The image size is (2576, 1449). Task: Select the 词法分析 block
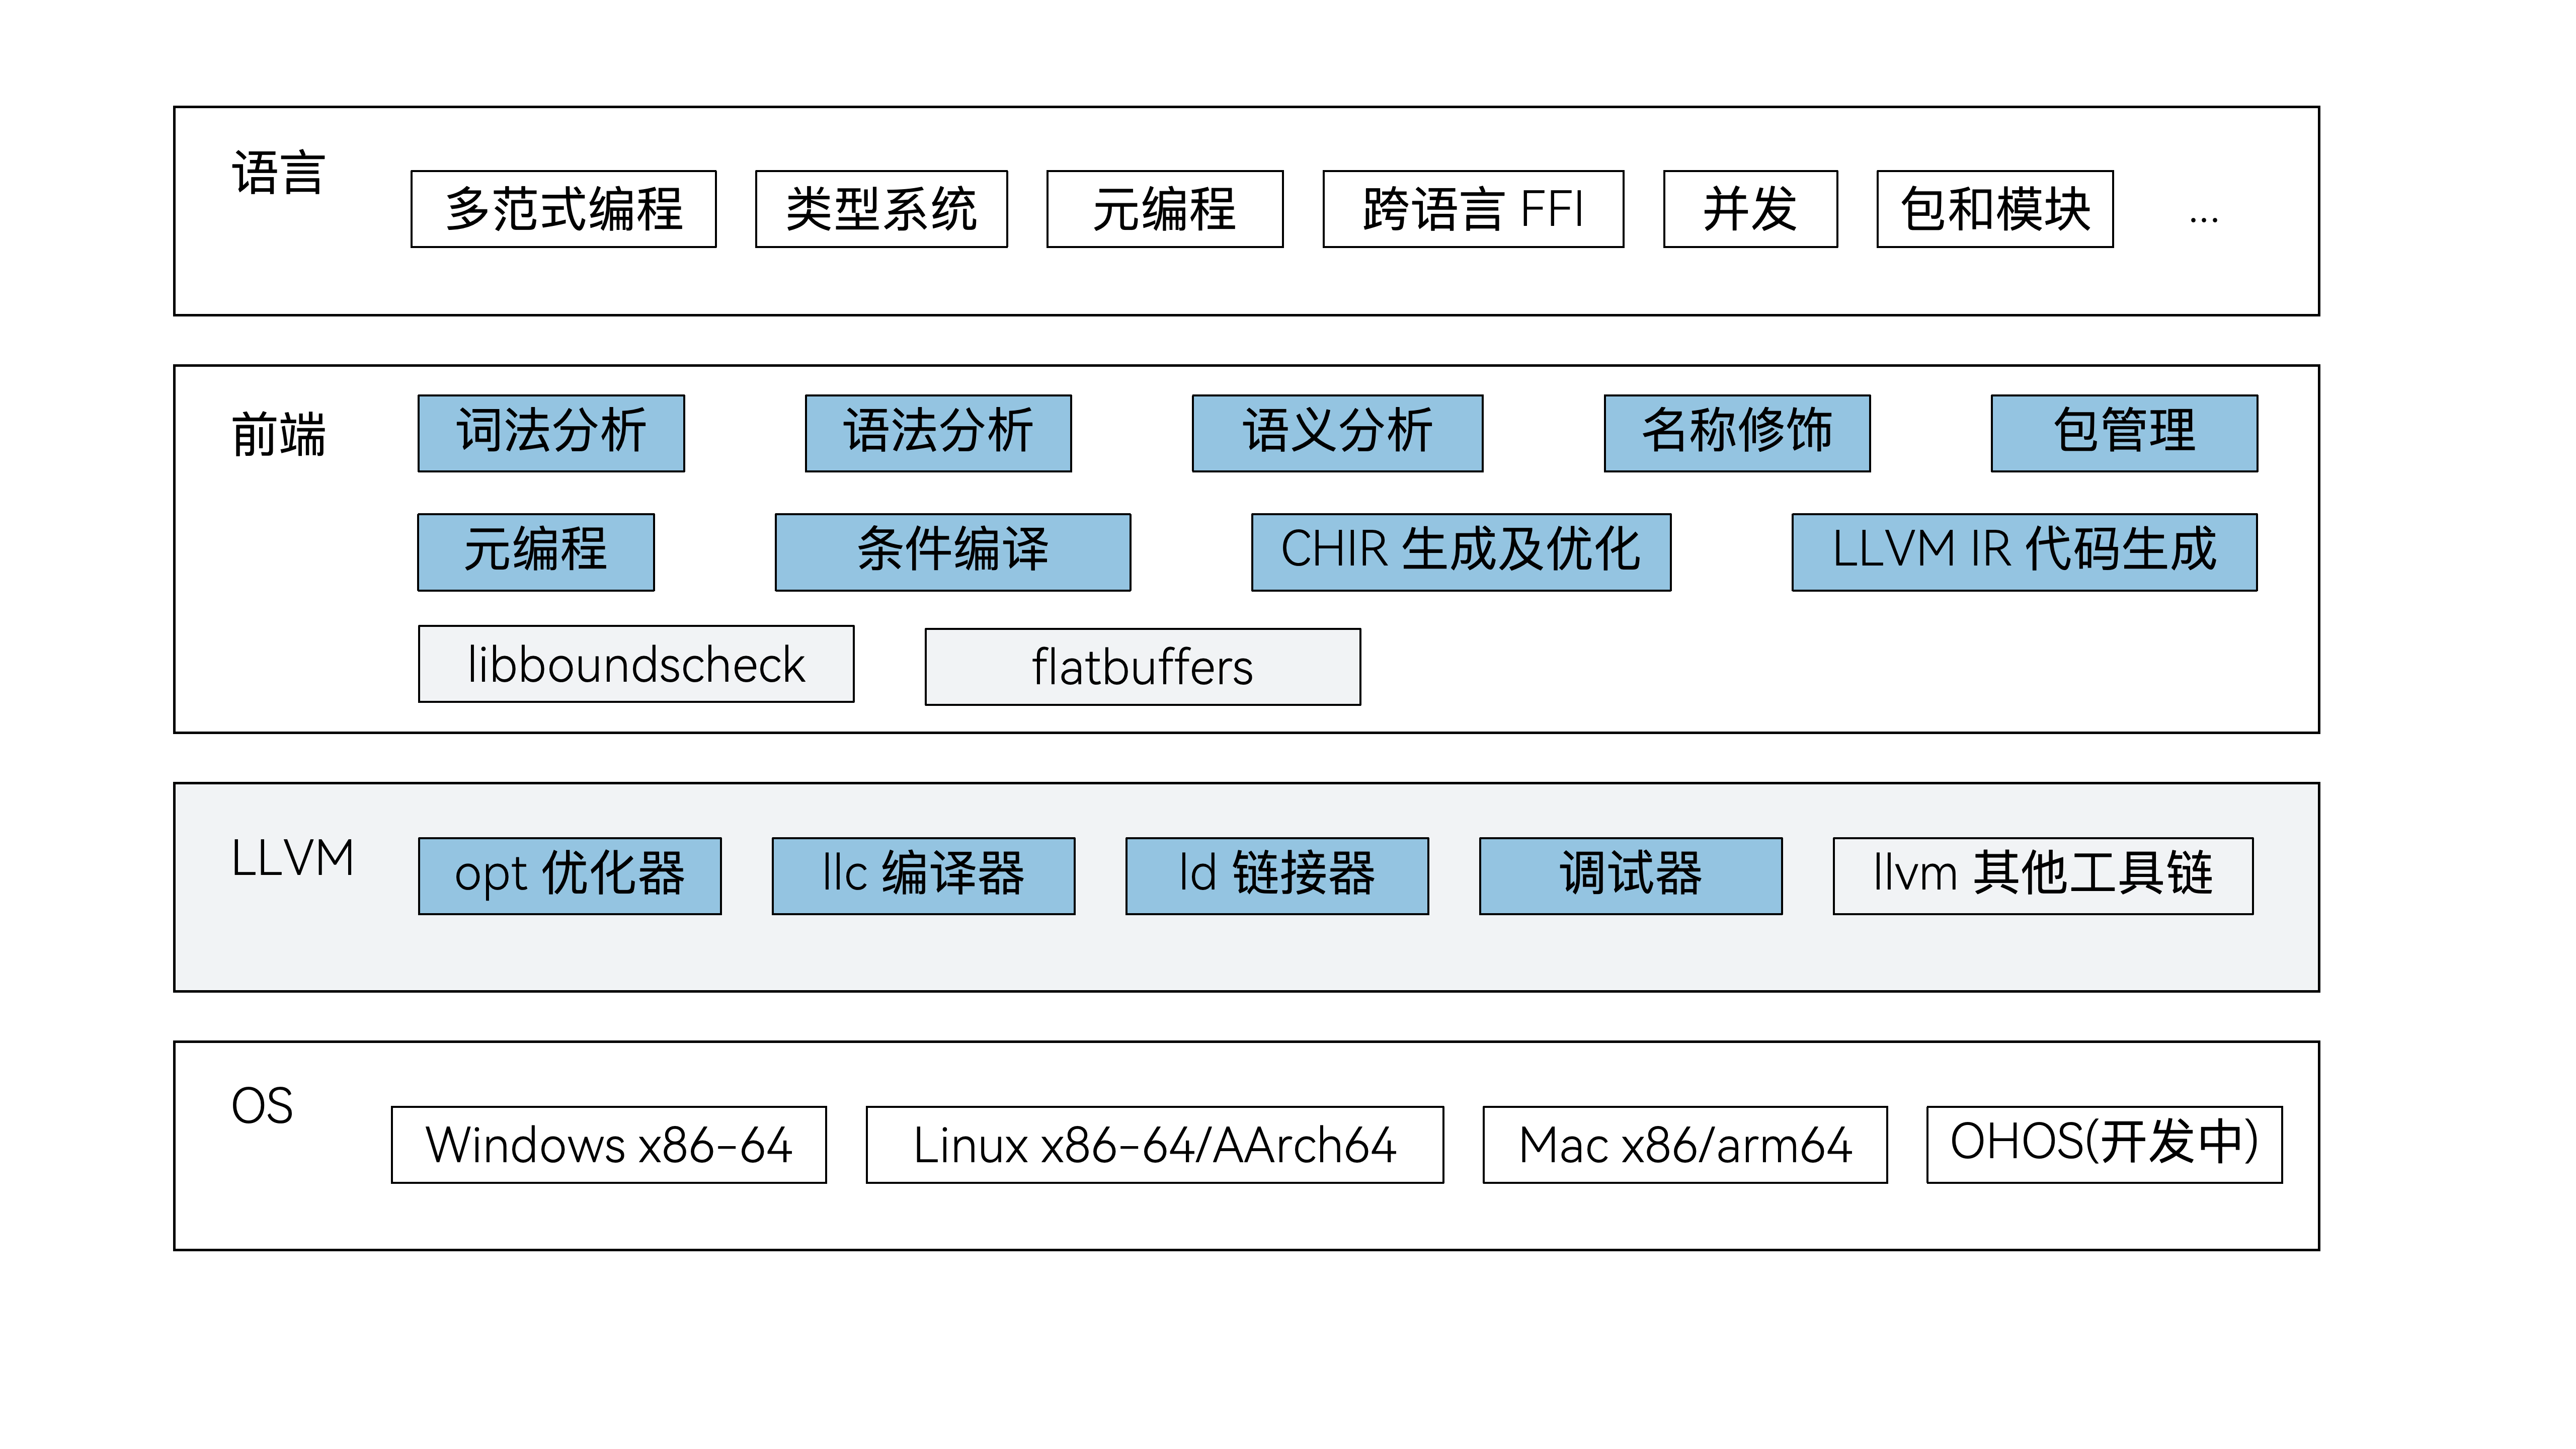(551, 433)
